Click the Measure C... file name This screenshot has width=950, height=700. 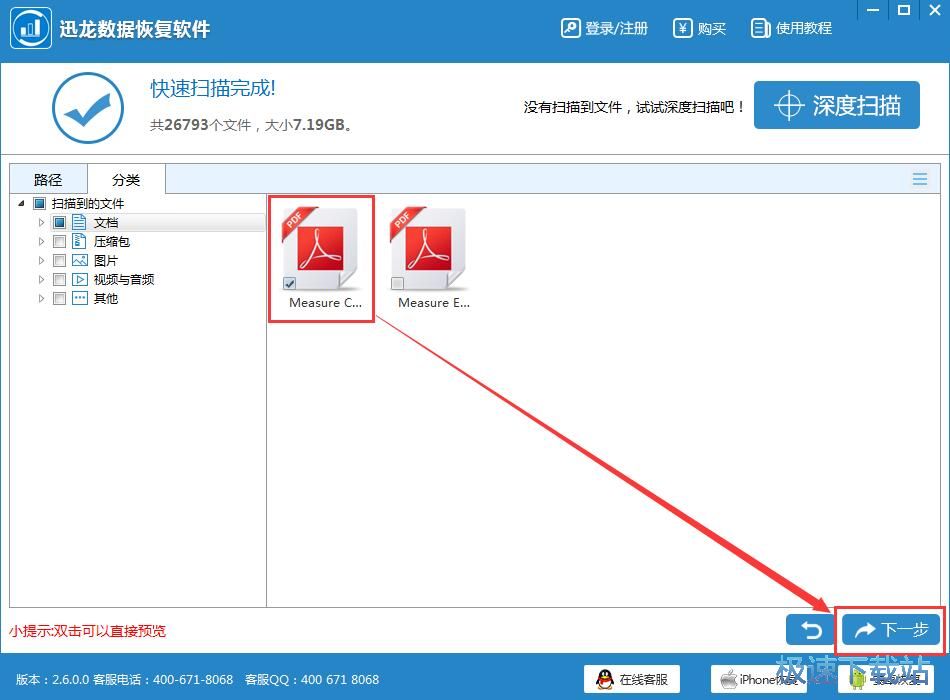325,302
